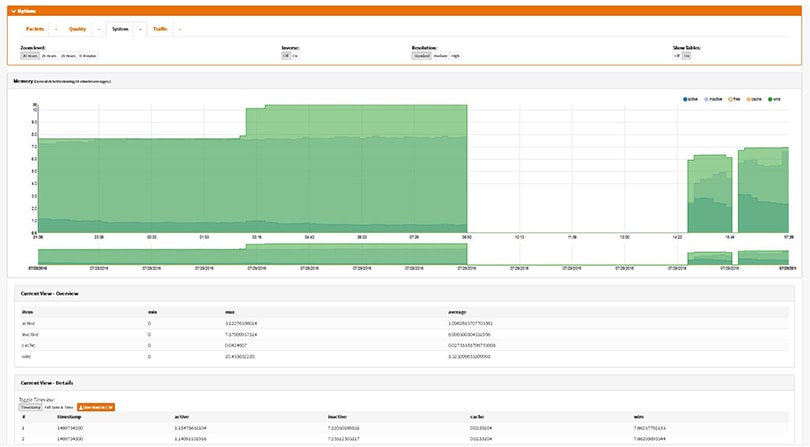The image size is (810, 447).
Task: Toggle the cache series legend dot
Action: tap(749, 99)
